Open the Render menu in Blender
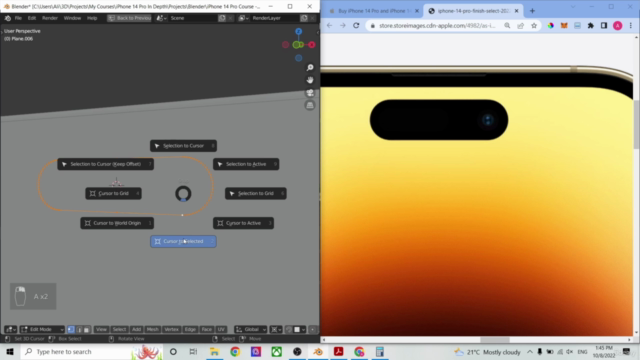The width and height of the screenshot is (640, 360). pos(50,18)
